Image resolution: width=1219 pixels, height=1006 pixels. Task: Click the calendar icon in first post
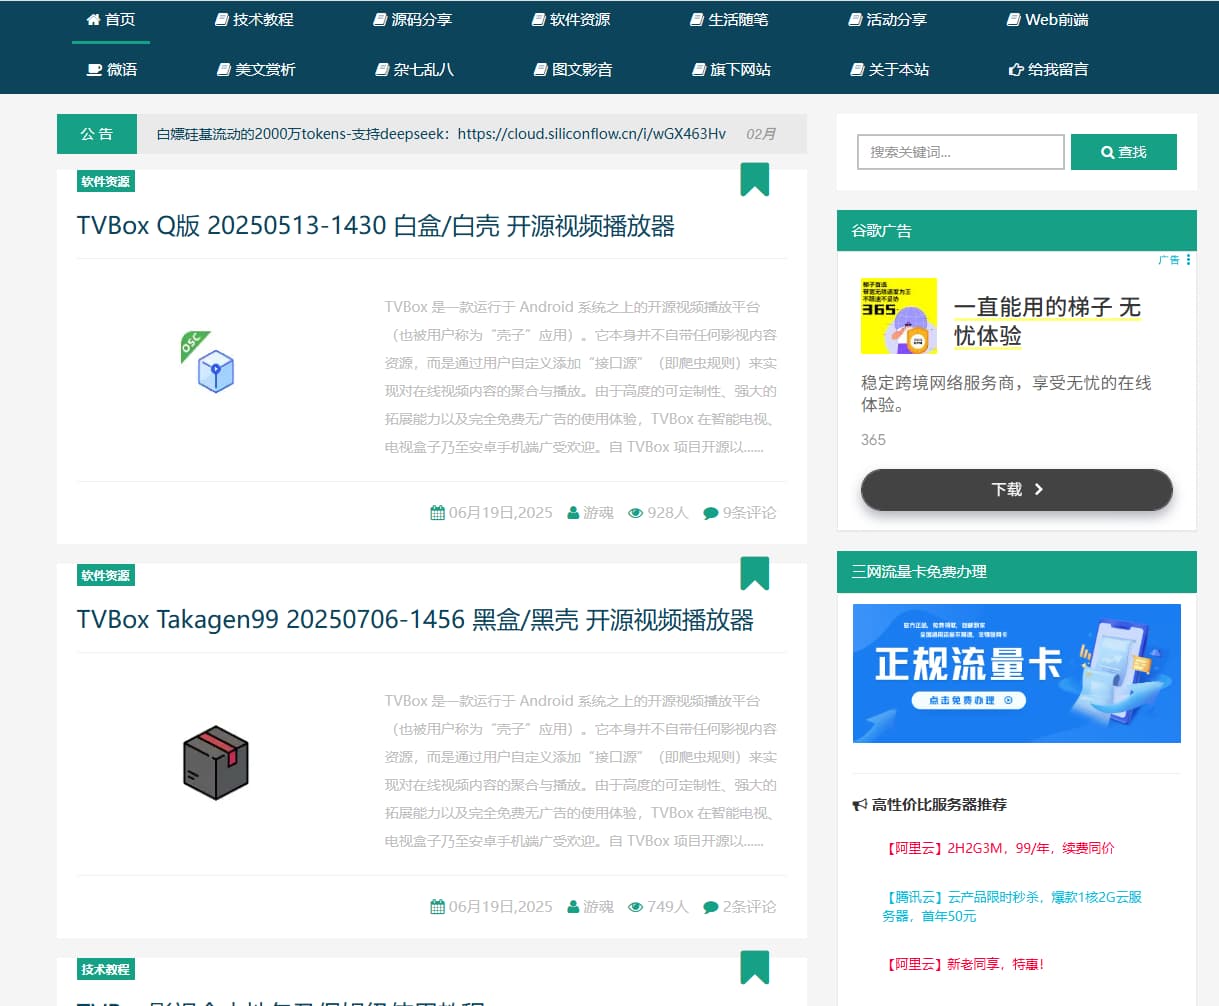(437, 513)
